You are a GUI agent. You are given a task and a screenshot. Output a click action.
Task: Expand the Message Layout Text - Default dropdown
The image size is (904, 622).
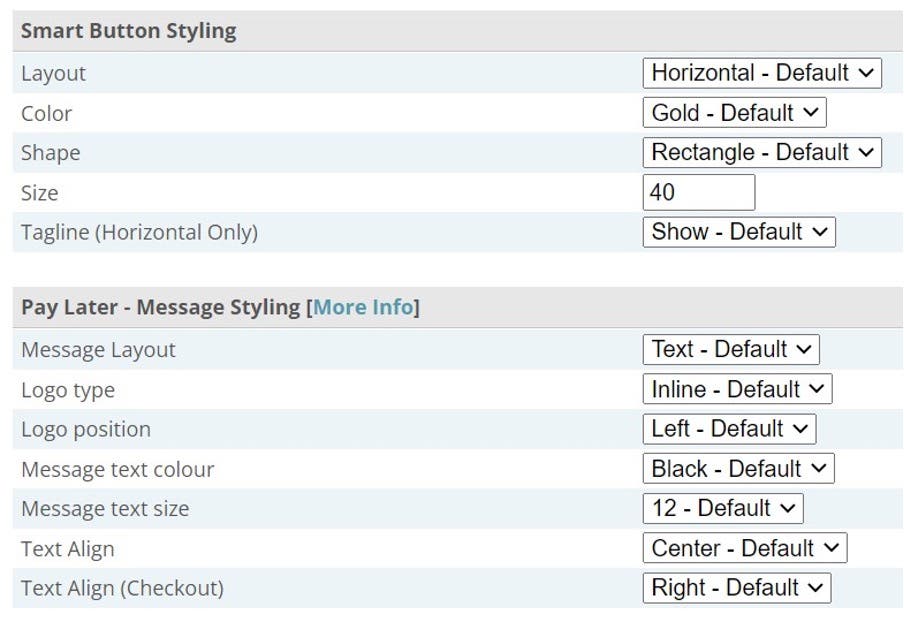click(x=730, y=350)
